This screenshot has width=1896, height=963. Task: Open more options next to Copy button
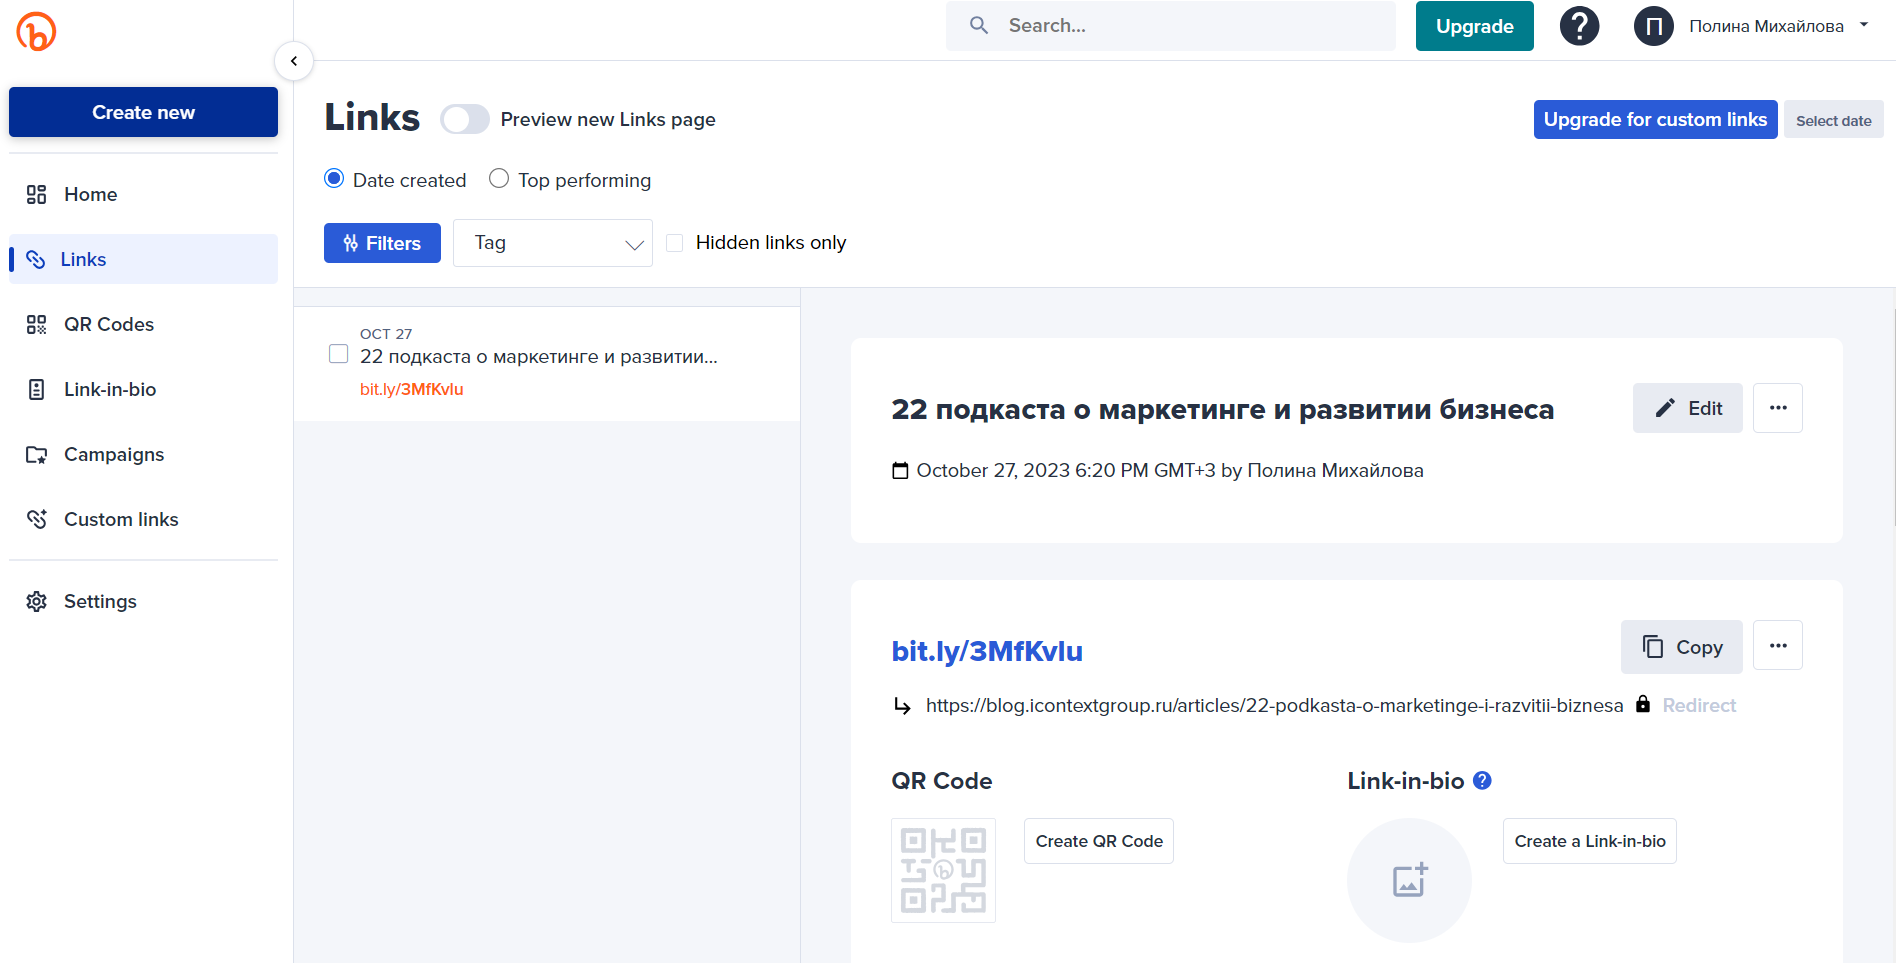tap(1778, 646)
